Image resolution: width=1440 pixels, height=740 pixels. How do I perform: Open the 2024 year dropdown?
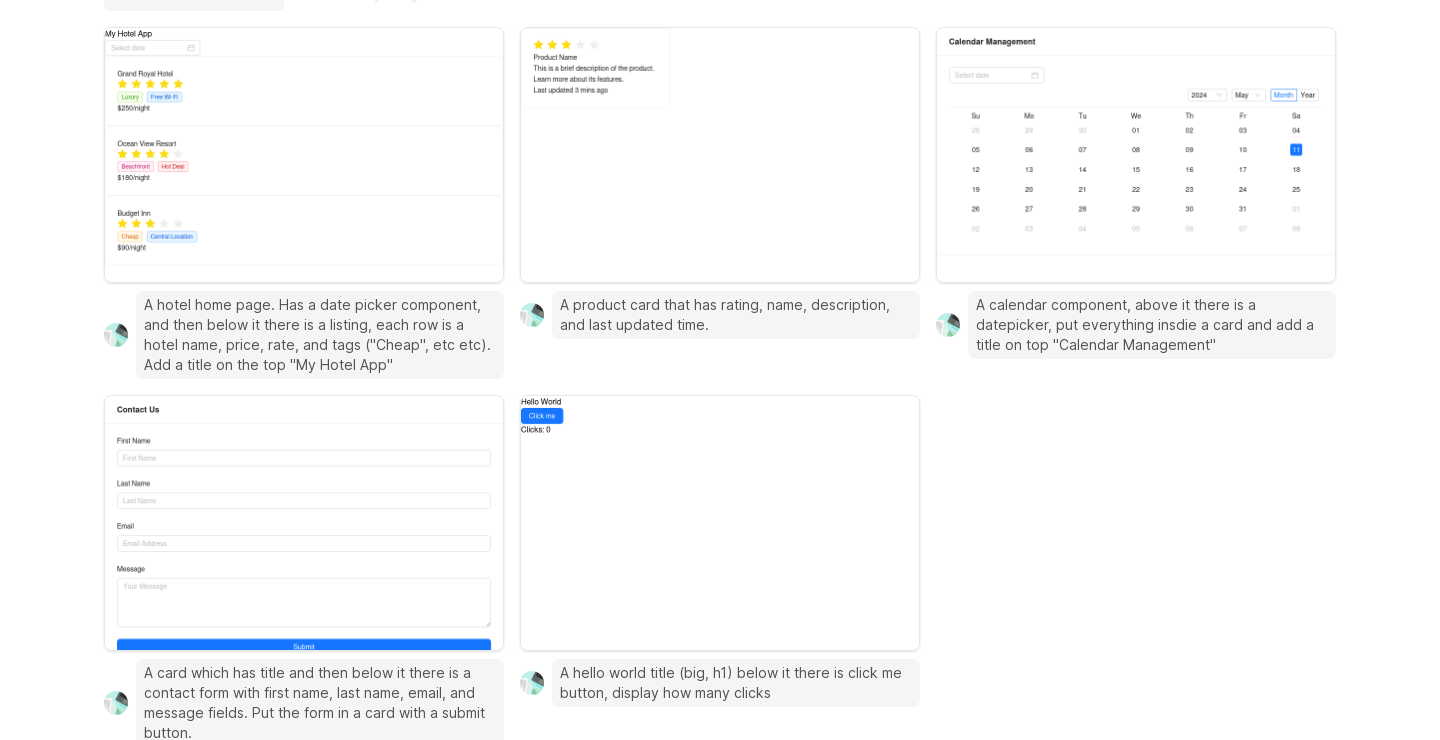coord(1206,95)
